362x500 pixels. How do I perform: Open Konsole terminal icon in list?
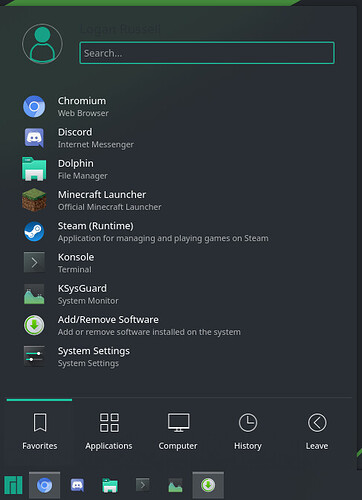tap(34, 263)
